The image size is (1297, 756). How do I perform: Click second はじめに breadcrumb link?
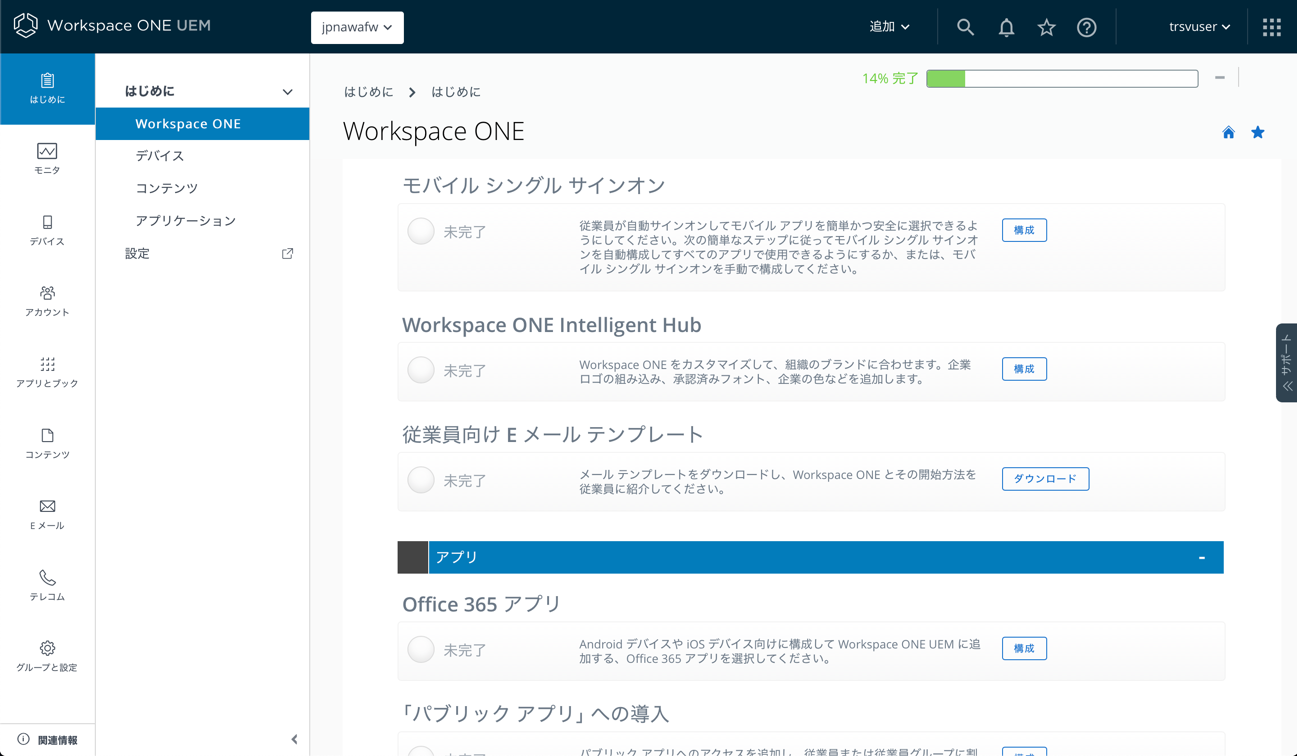(456, 92)
